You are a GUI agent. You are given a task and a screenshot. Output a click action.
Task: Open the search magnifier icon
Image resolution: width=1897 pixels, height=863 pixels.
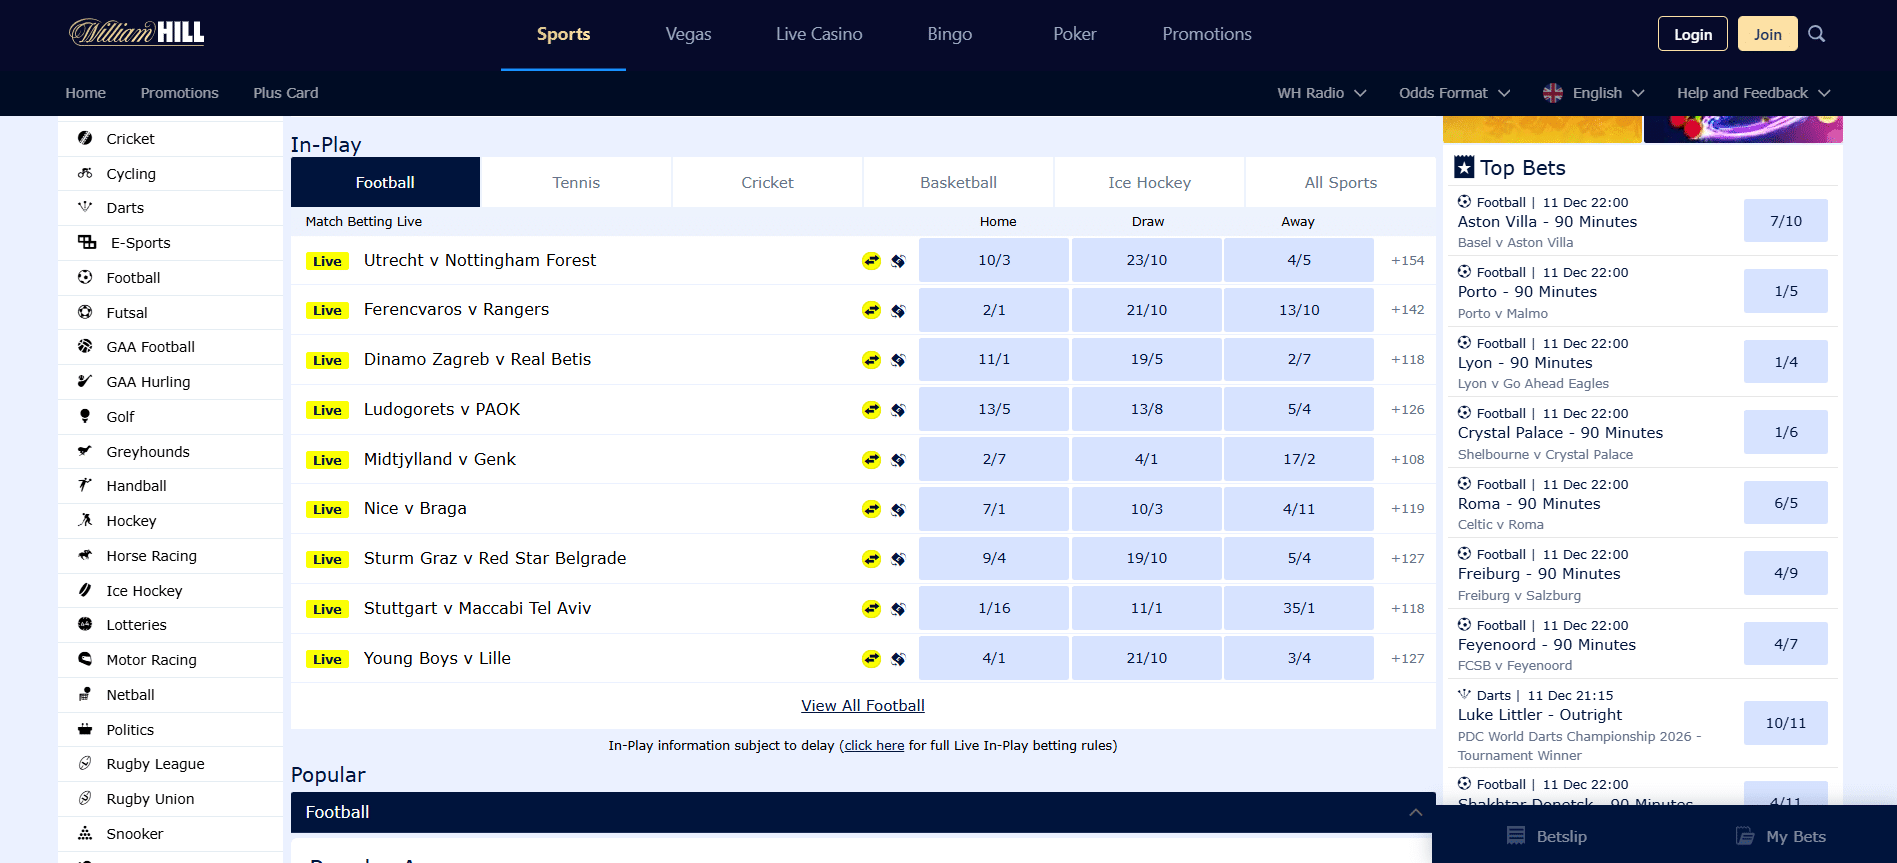coord(1817,34)
